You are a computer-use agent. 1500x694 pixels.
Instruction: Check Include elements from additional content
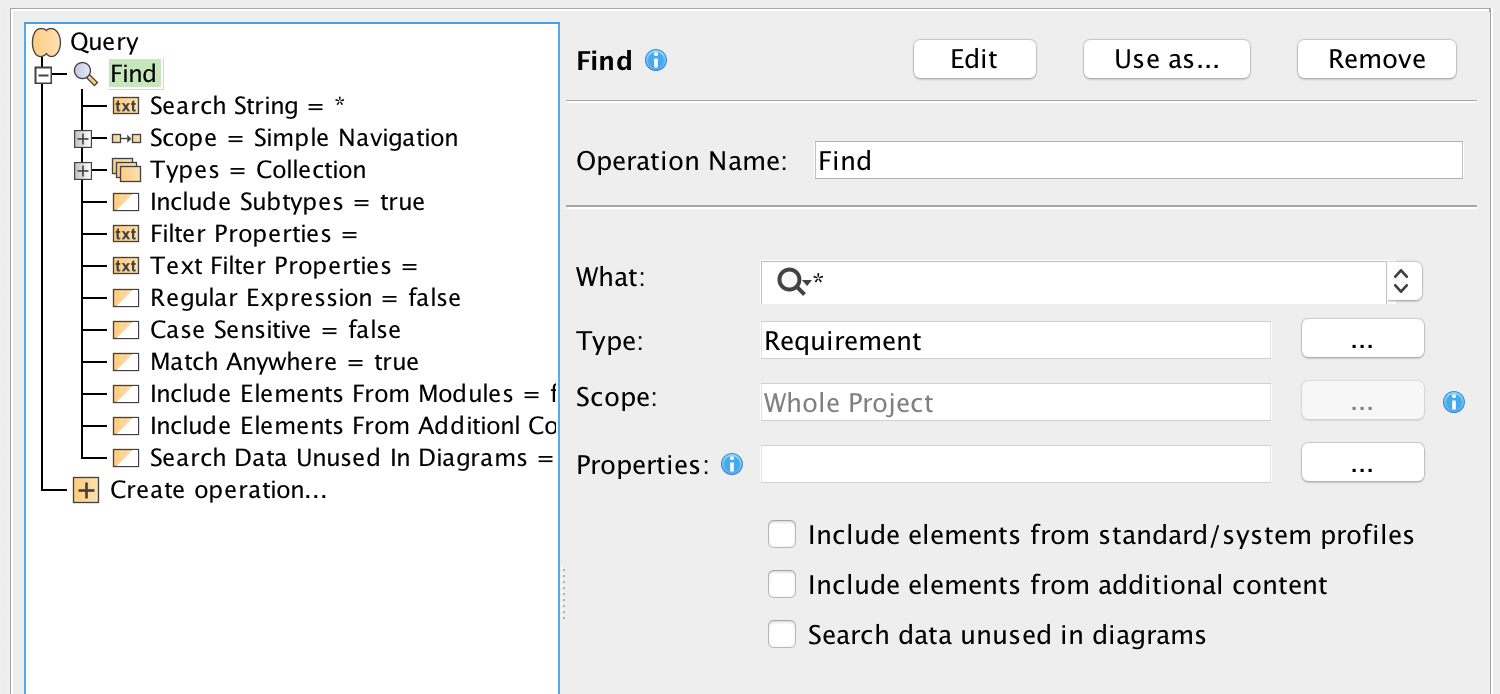(782, 585)
